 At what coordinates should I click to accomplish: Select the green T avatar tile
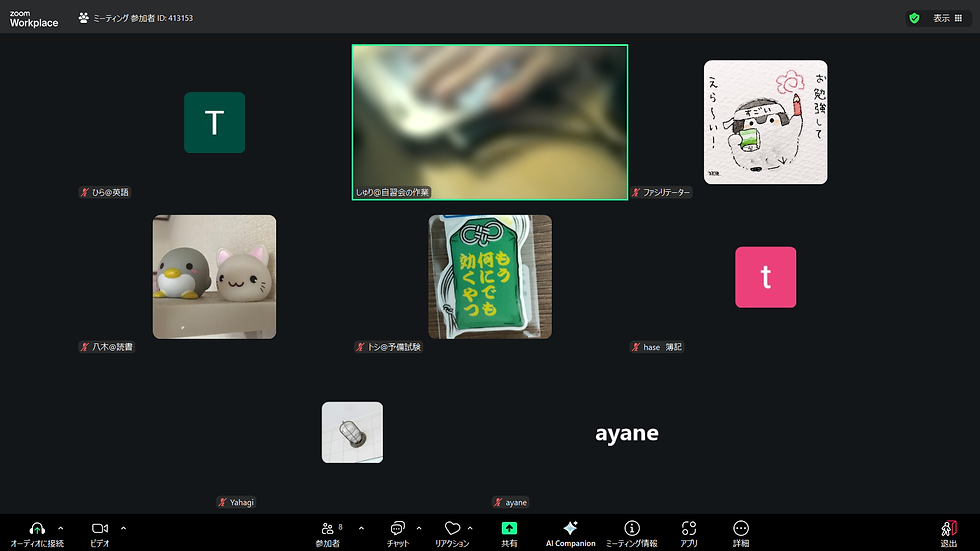coord(214,122)
